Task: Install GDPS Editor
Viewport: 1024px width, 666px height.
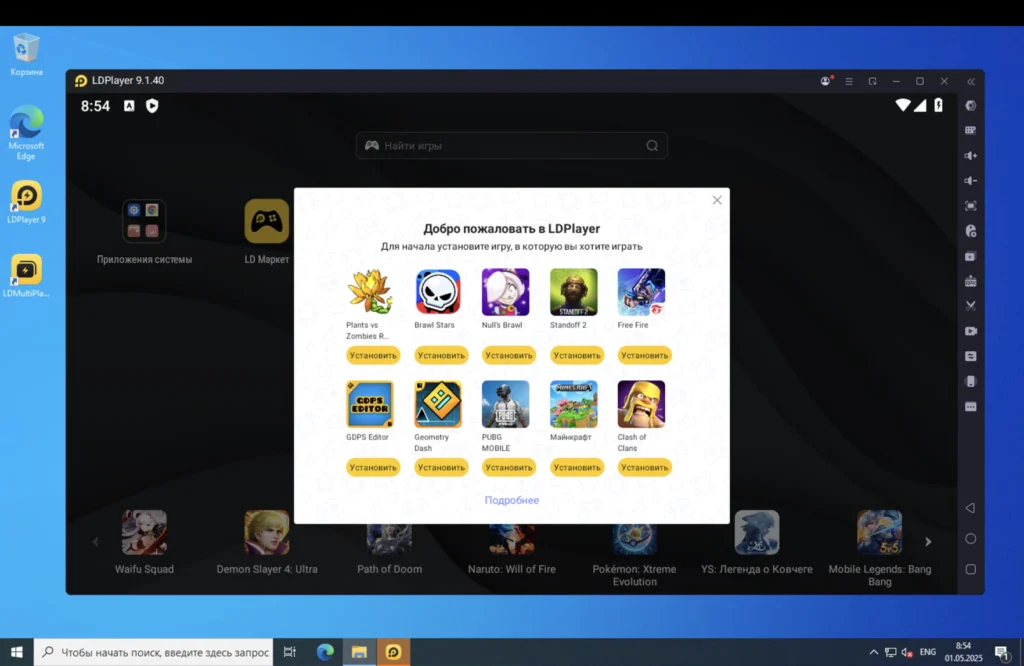Action: click(373, 468)
